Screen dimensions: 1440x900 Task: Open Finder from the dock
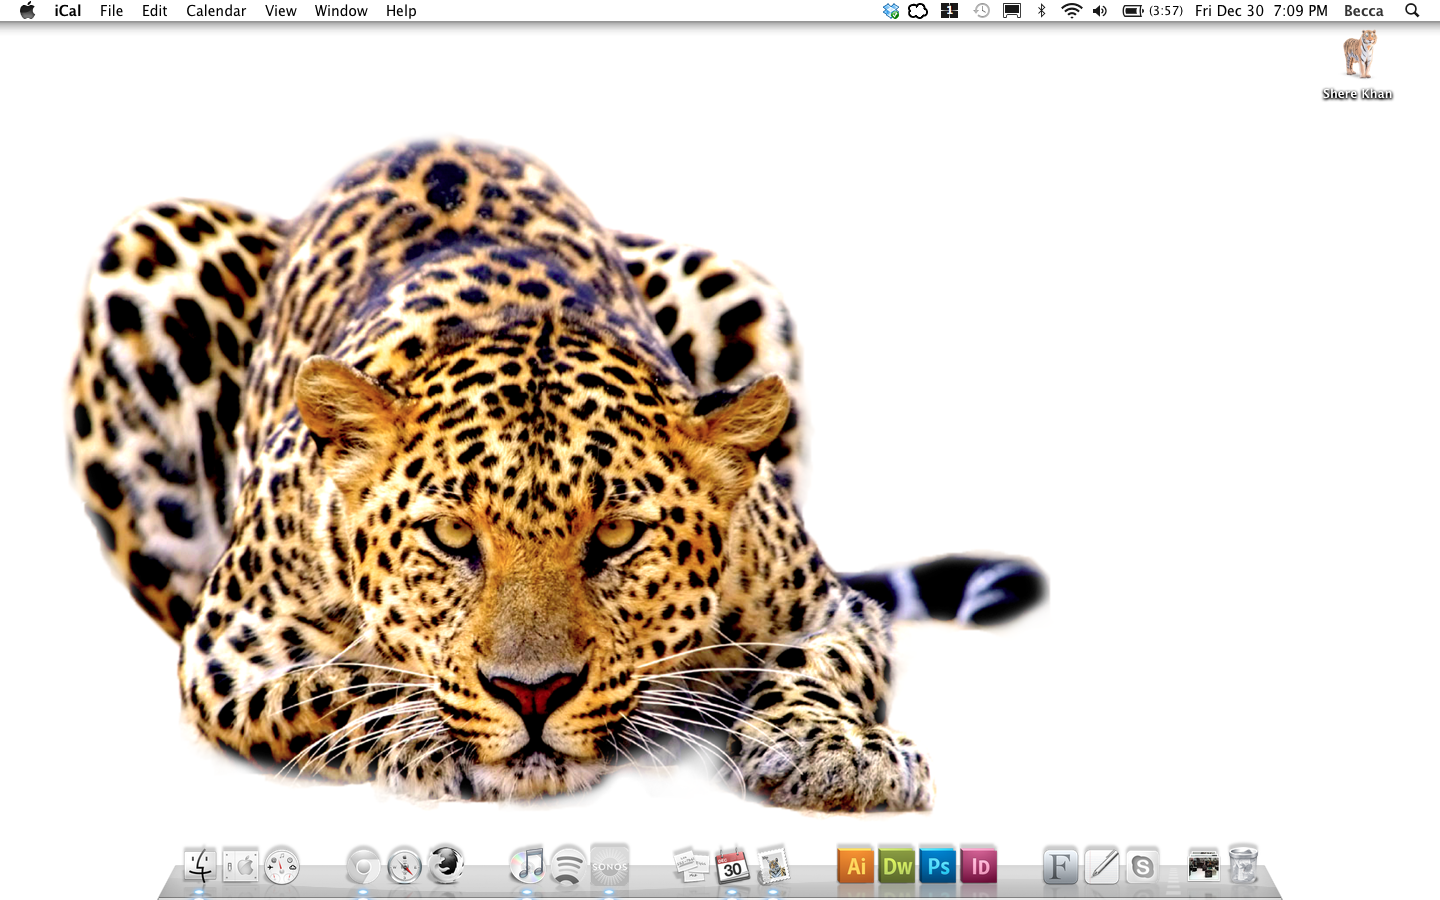[x=200, y=866]
